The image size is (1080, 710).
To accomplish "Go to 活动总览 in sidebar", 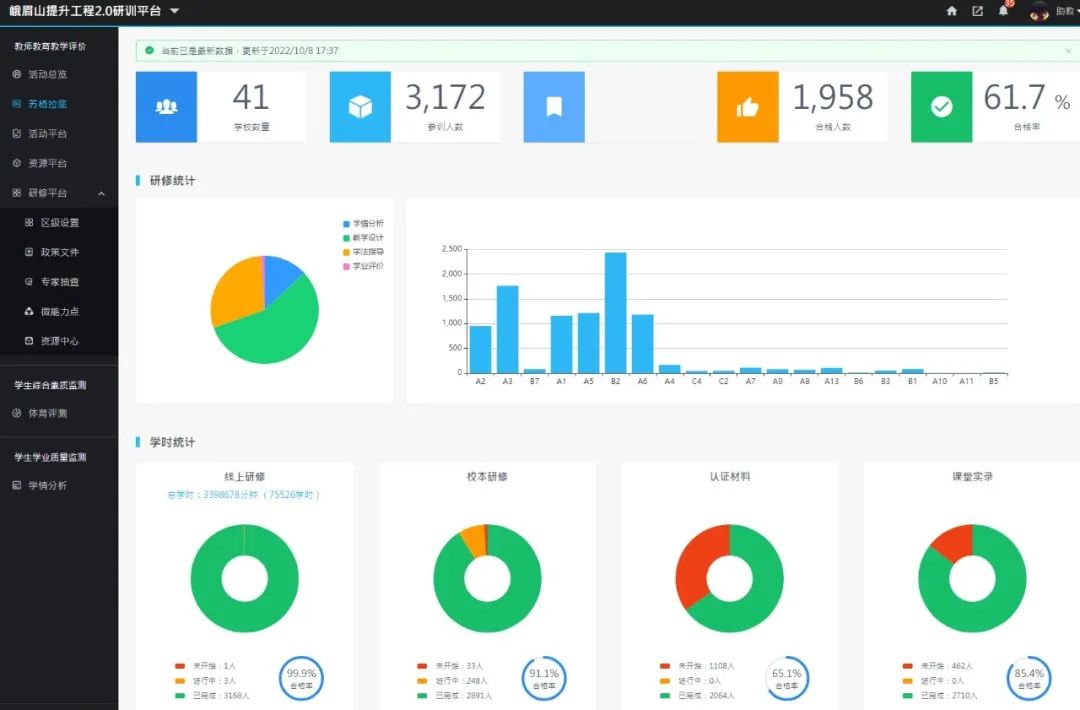I will tap(47, 75).
